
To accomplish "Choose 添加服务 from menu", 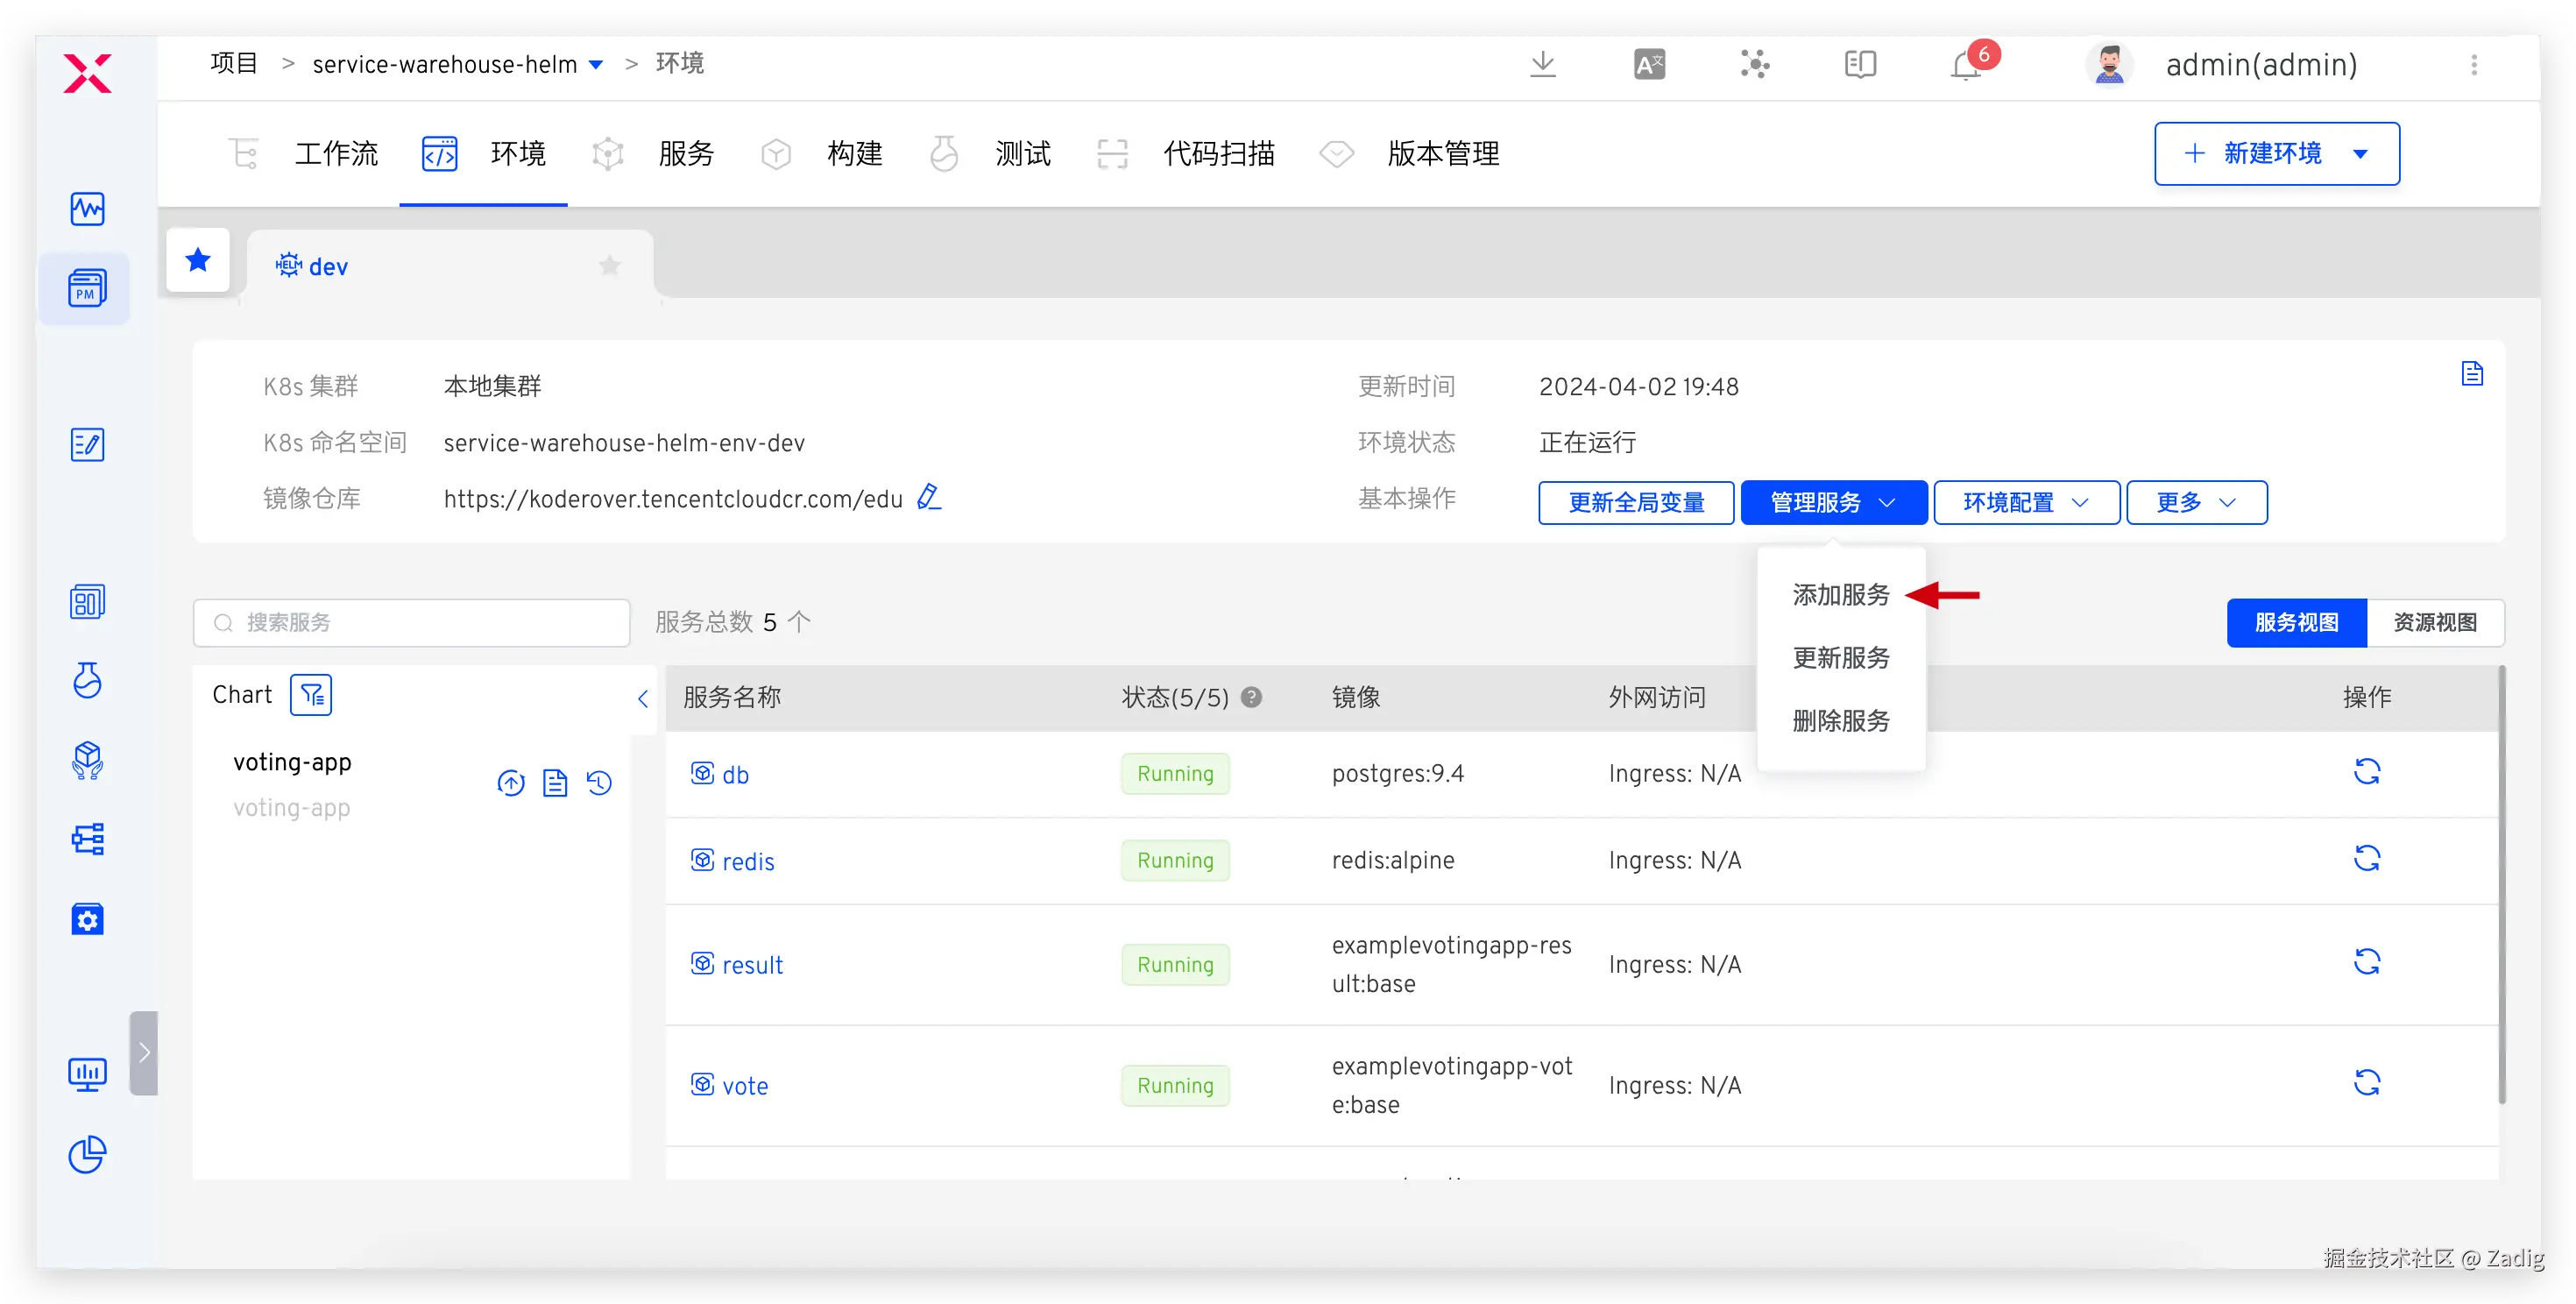I will 1840,595.
